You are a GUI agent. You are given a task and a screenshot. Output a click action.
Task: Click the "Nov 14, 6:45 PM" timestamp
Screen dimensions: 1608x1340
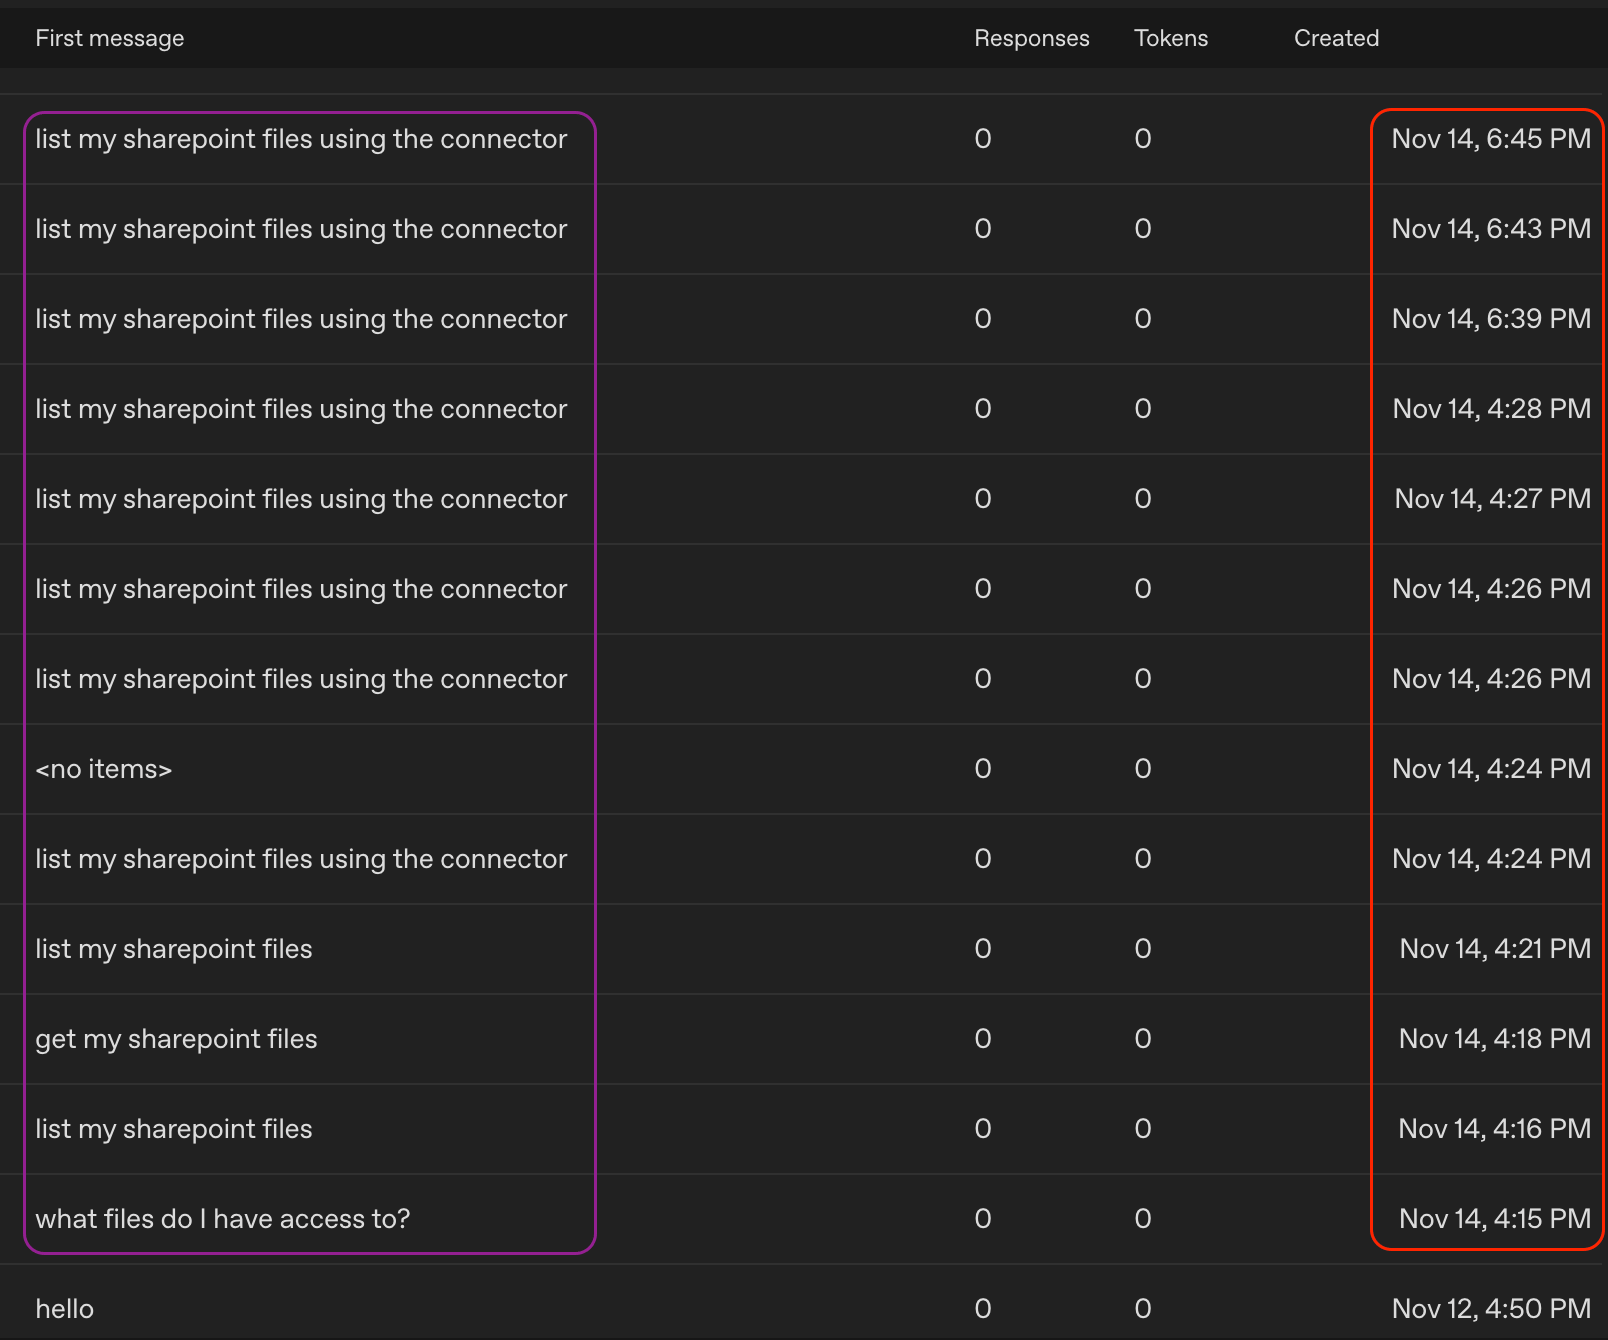1491,139
